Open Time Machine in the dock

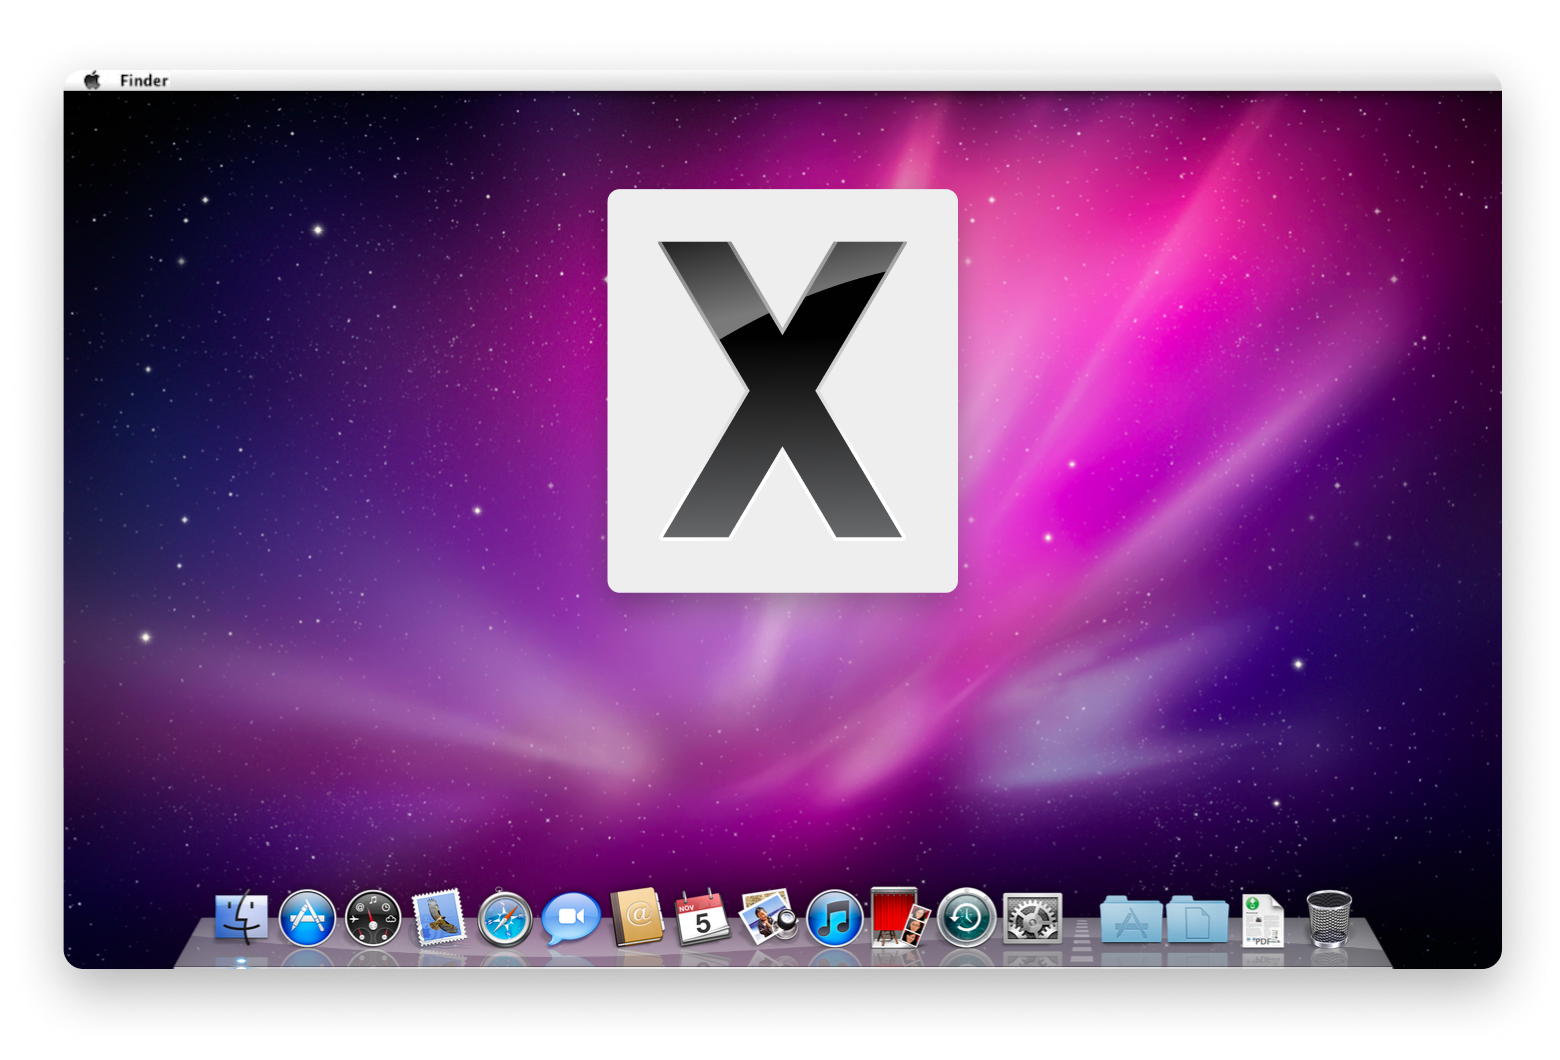[966, 918]
